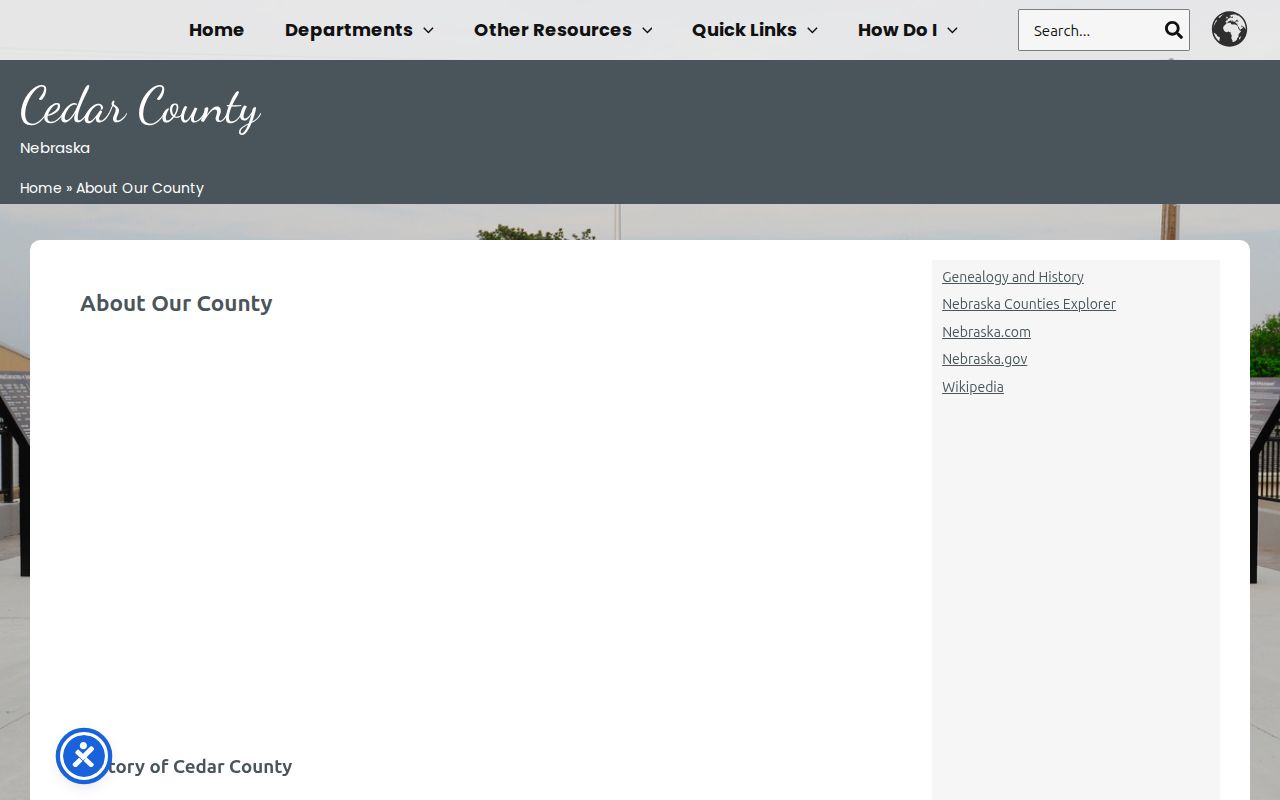This screenshot has height=800, width=1280.
Task: Click the Search text field
Action: coord(1091,30)
